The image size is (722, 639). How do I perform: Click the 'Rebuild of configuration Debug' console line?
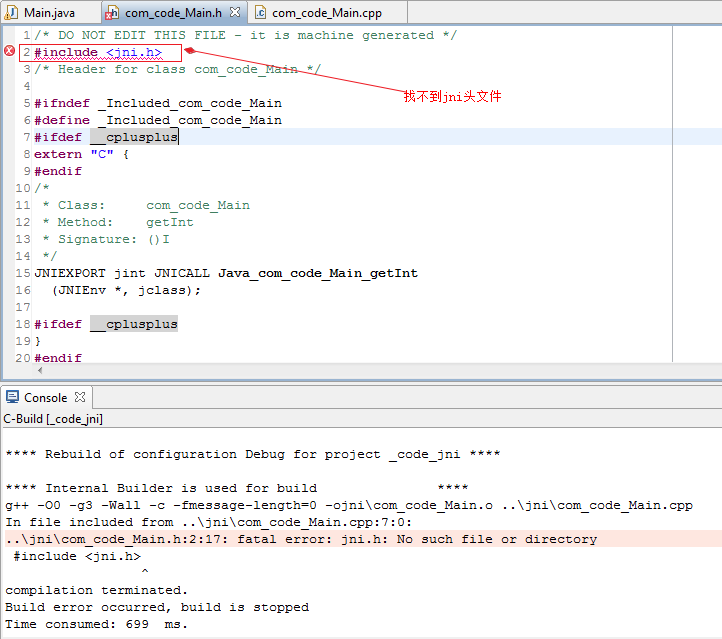pos(253,454)
